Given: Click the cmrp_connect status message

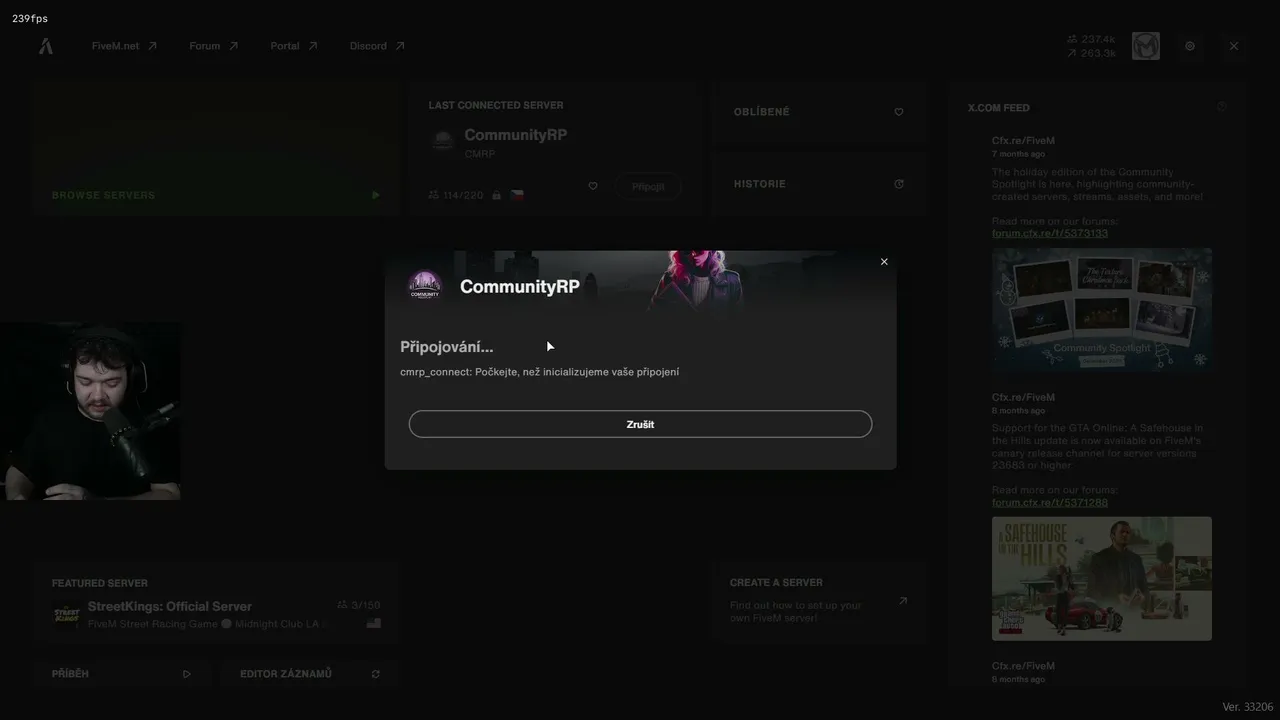Looking at the screenshot, I should coord(540,372).
